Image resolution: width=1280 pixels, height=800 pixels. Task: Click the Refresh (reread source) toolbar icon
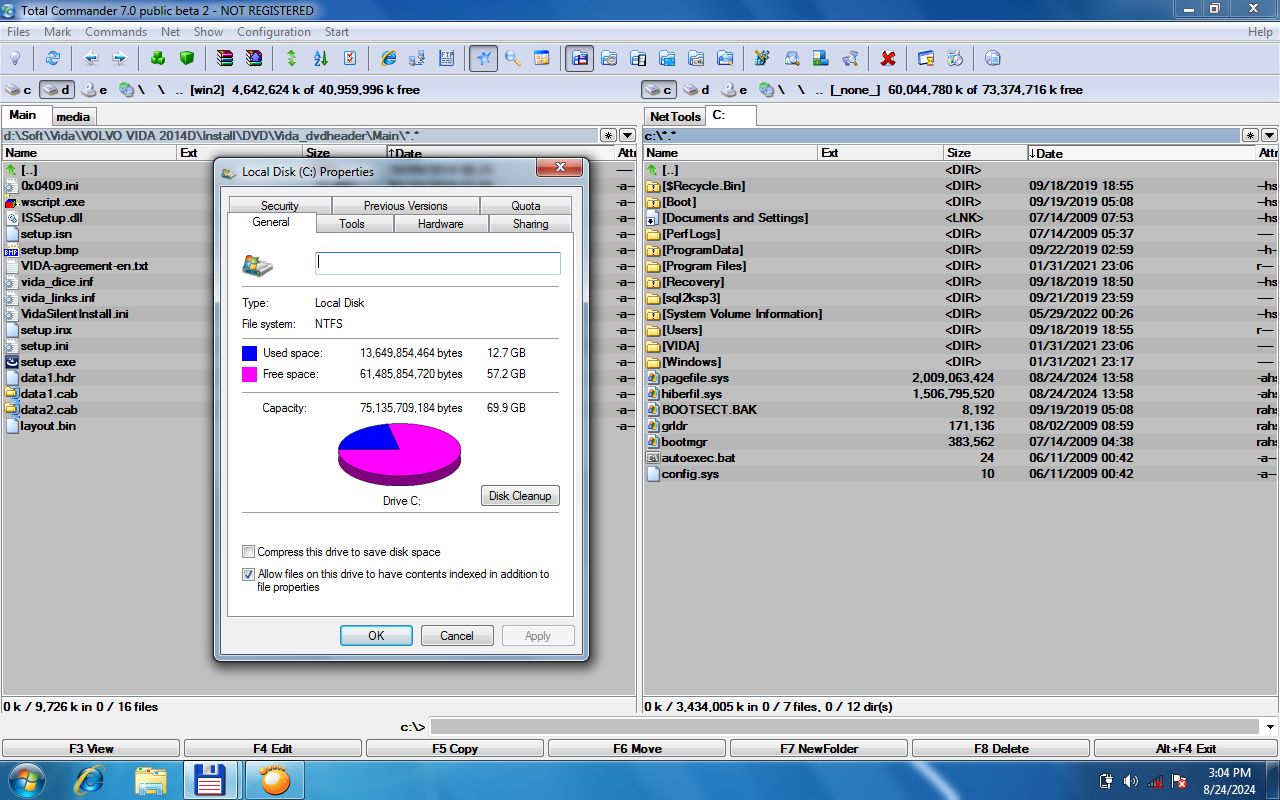52,58
